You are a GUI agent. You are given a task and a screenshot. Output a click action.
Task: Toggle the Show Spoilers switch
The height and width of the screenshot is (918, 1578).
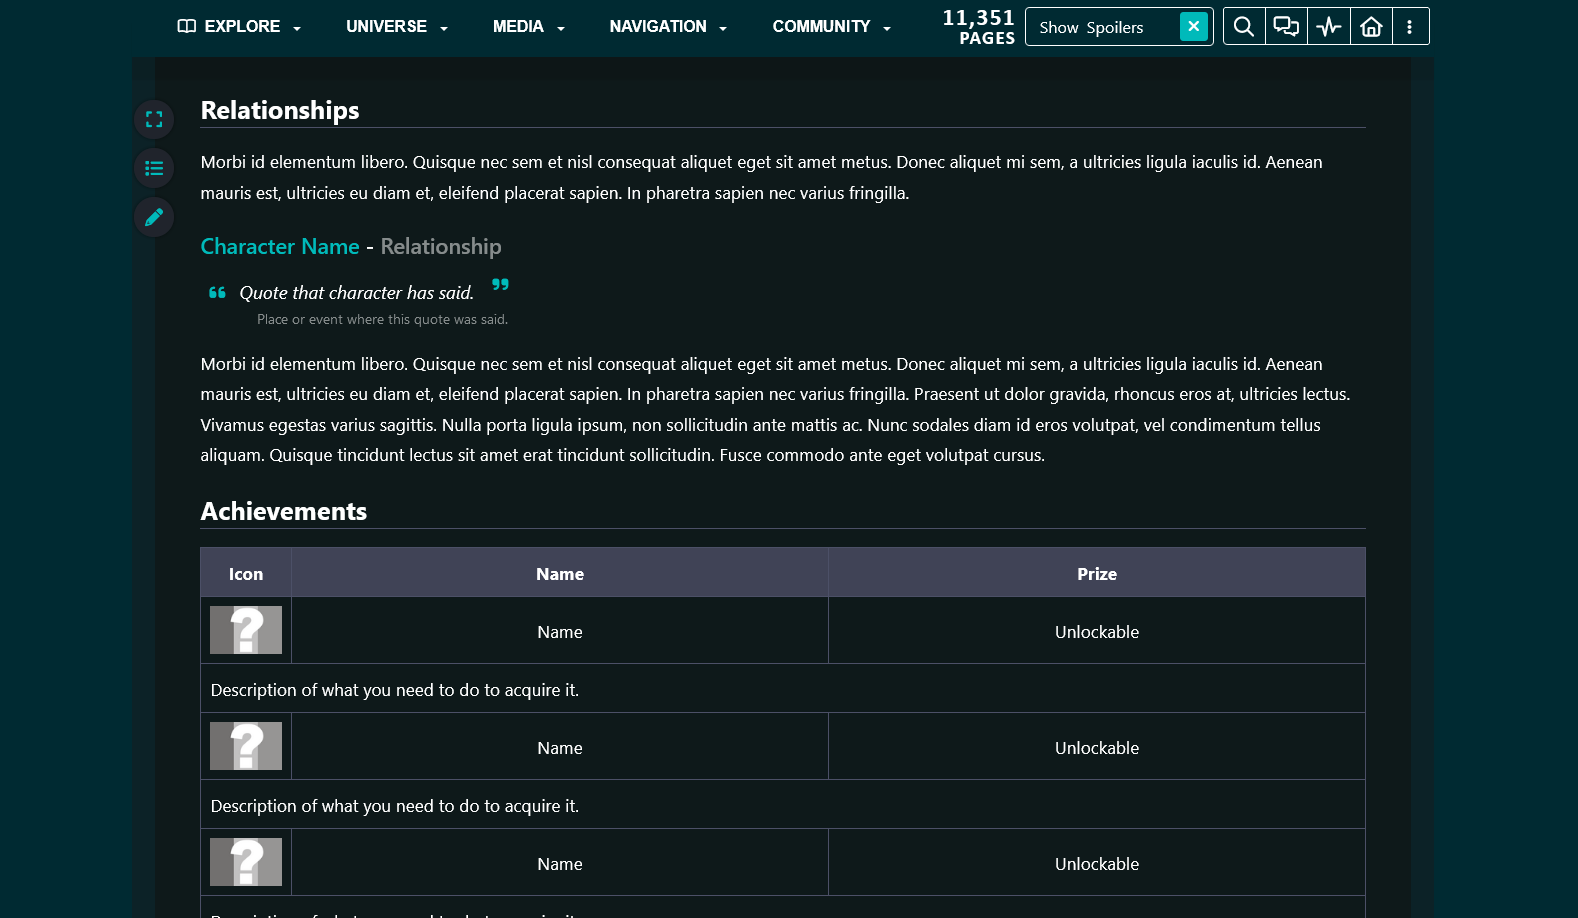click(x=1193, y=27)
